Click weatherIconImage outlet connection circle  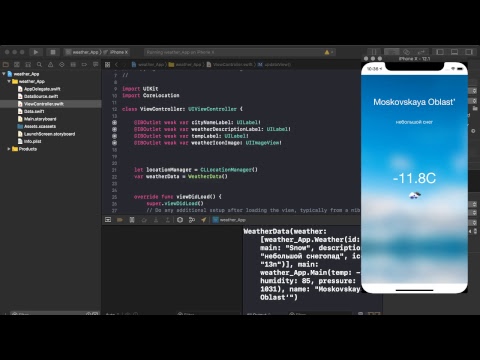(x=114, y=143)
